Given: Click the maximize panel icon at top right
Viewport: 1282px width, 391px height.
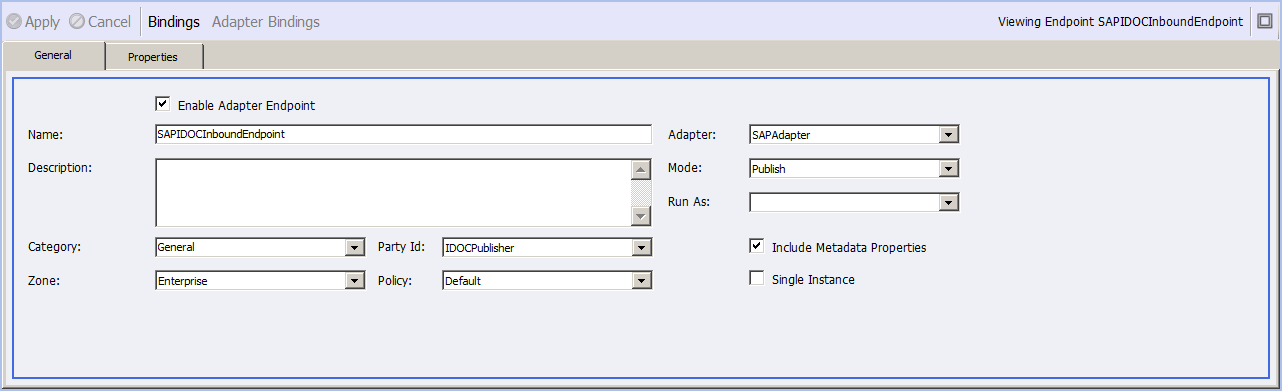Looking at the screenshot, I should click(1264, 21).
